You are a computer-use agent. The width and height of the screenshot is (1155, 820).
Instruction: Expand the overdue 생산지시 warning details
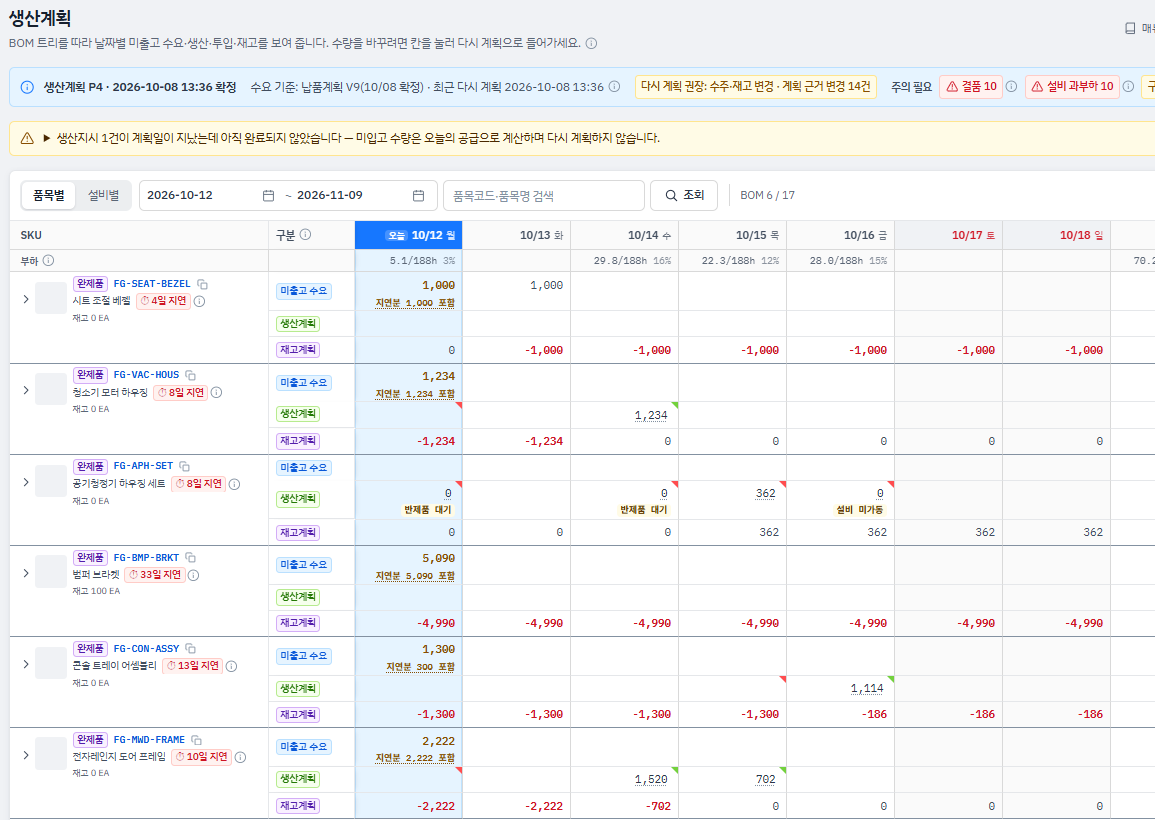[x=47, y=138]
